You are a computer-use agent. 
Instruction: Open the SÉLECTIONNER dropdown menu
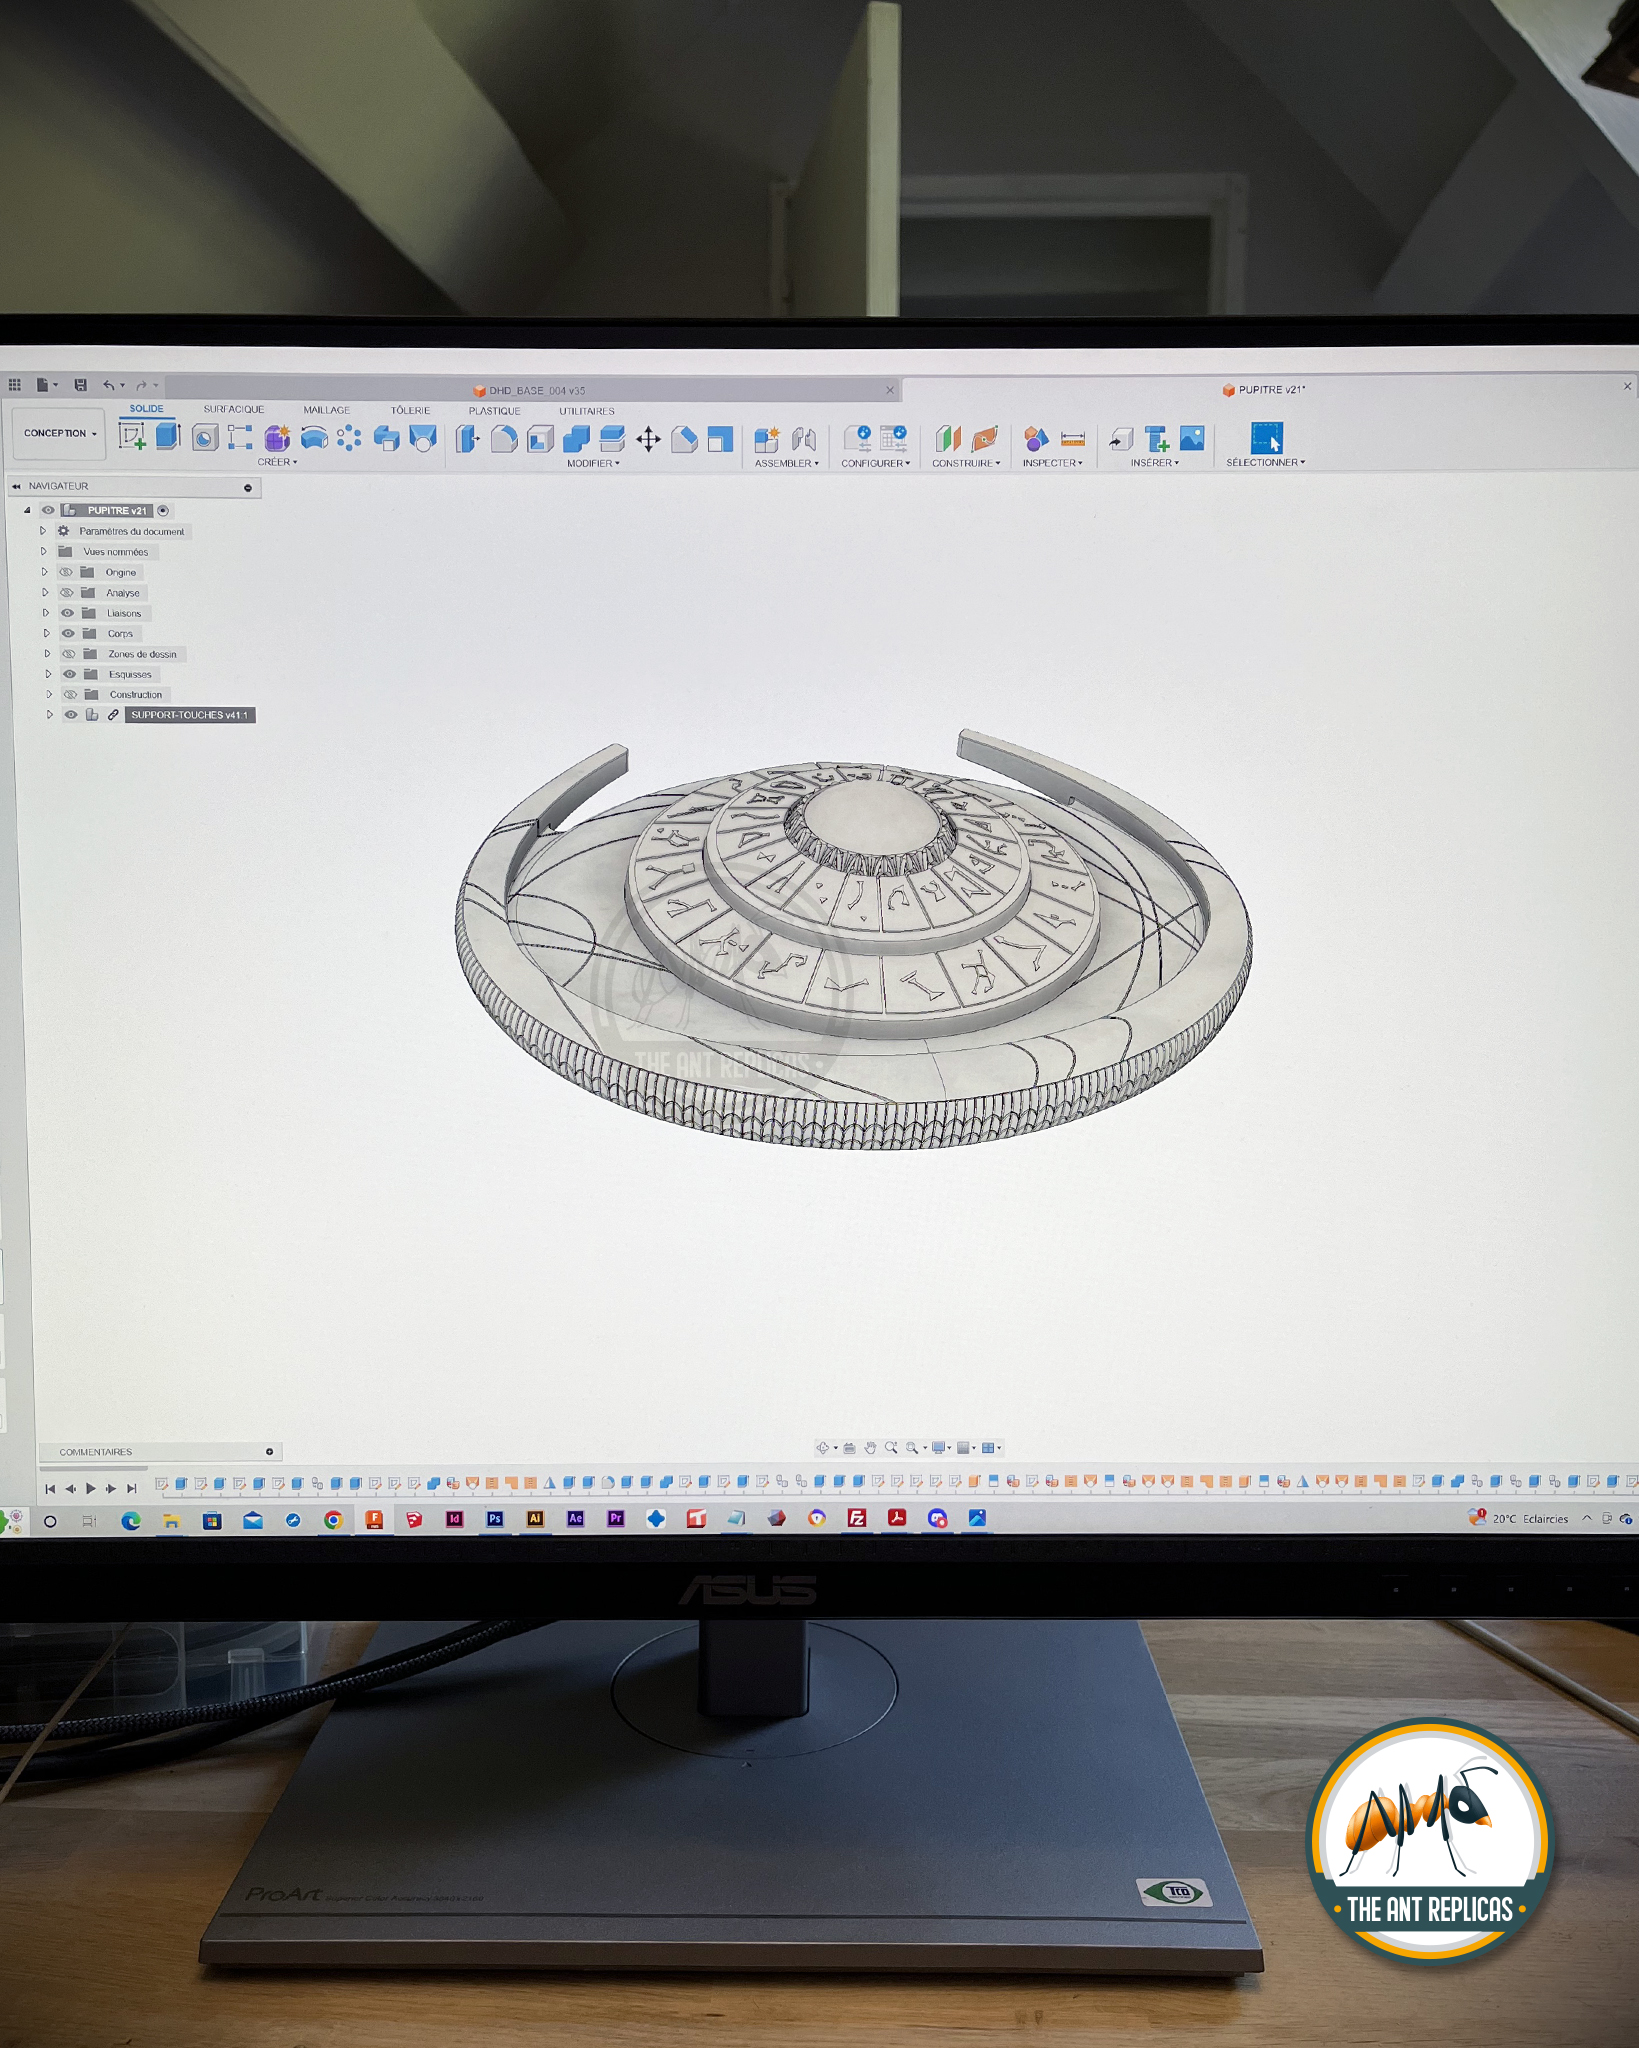pos(1266,462)
